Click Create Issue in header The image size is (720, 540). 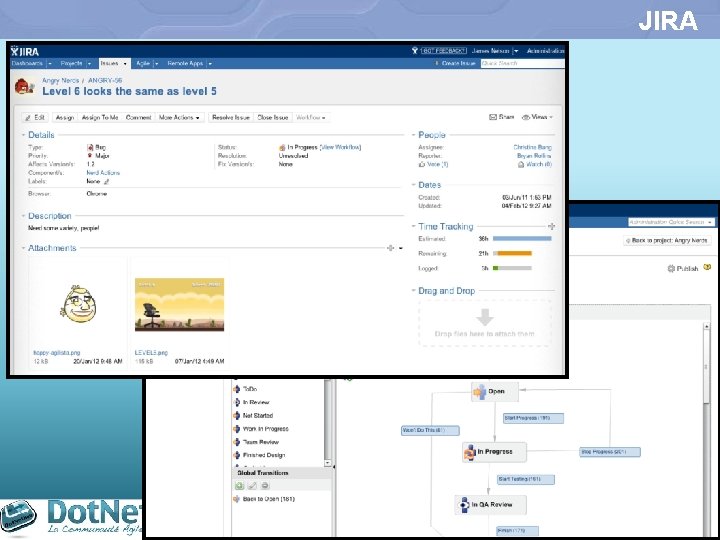coord(455,63)
